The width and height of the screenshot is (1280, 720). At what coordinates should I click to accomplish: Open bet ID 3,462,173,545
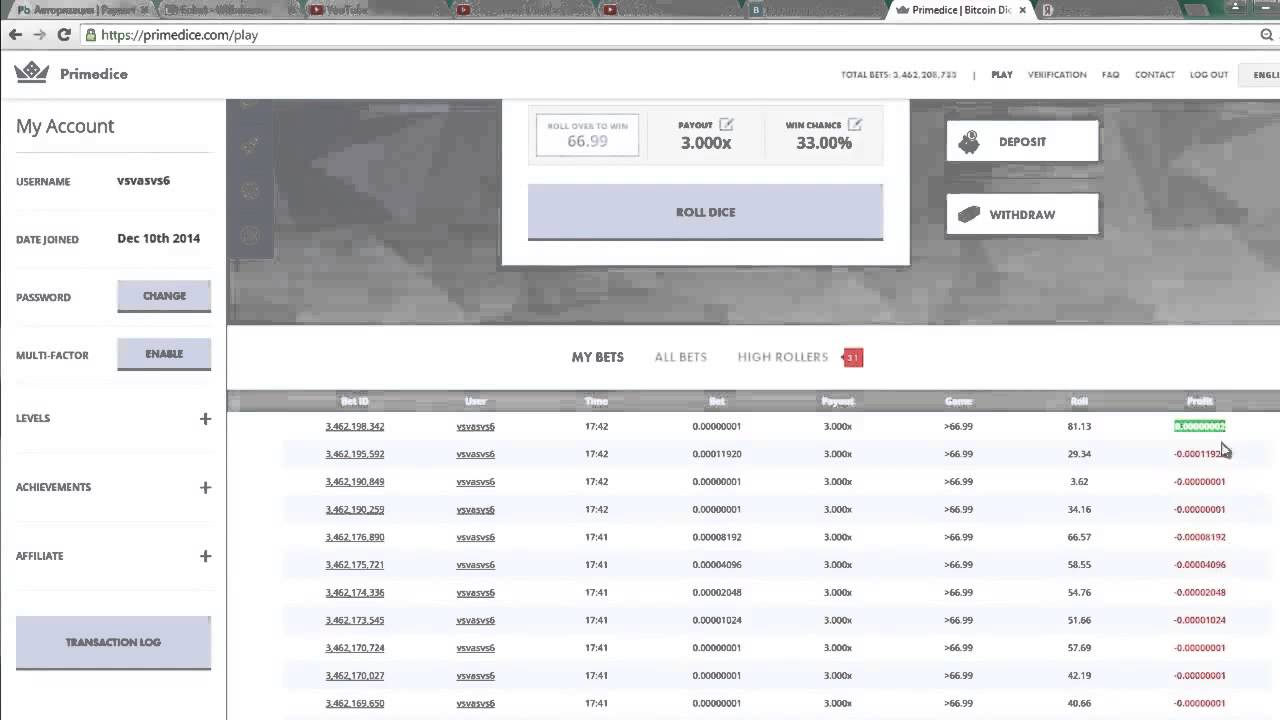(x=355, y=620)
